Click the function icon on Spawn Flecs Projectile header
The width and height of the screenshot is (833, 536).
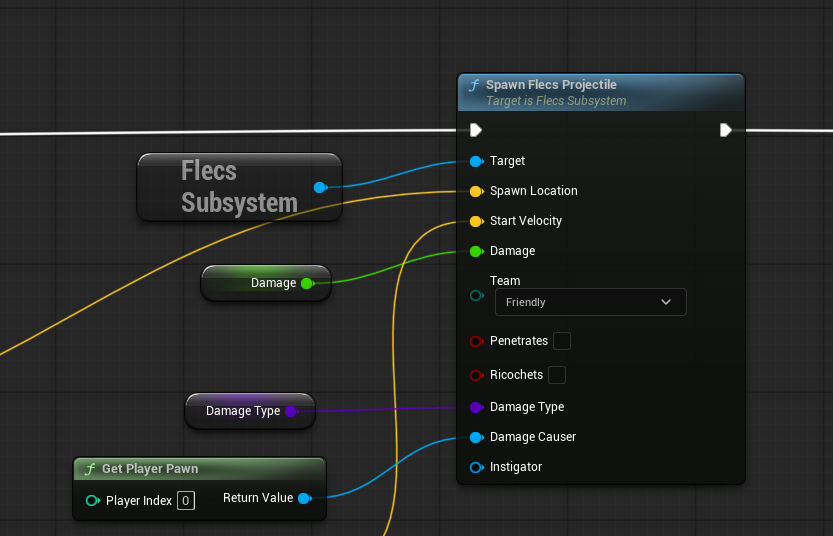474,85
